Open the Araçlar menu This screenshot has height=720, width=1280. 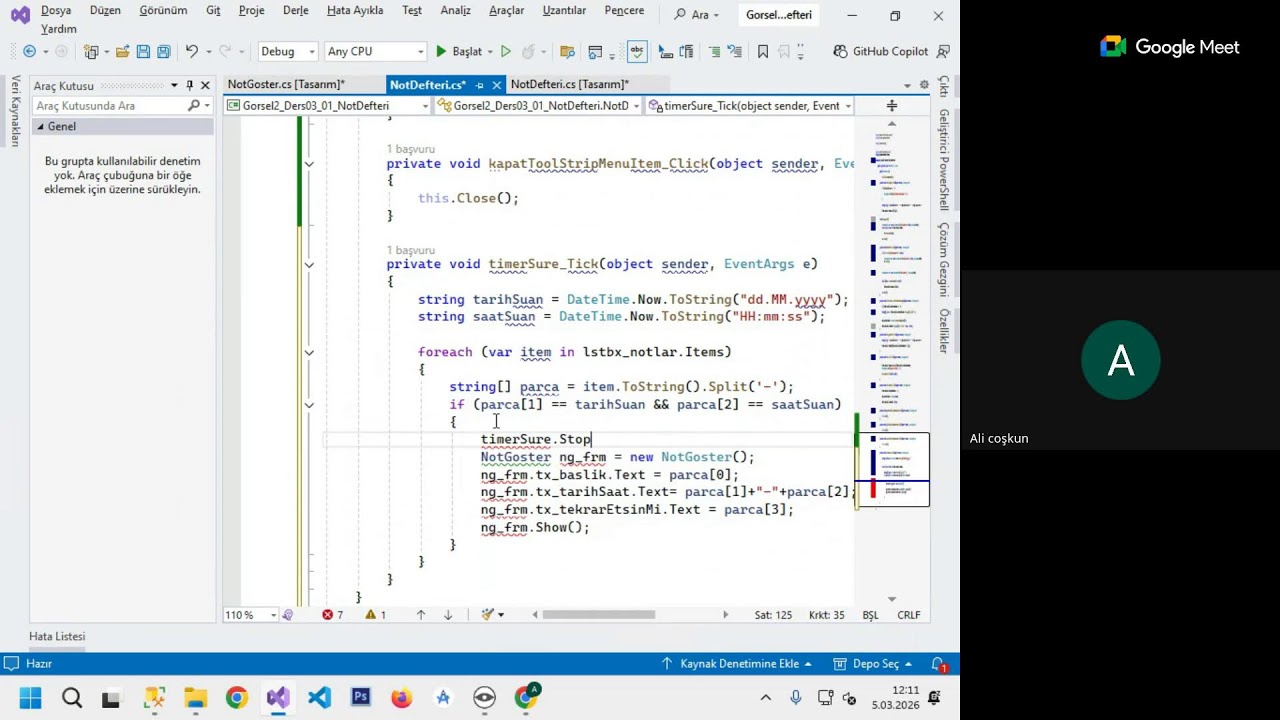[x=506, y=10]
